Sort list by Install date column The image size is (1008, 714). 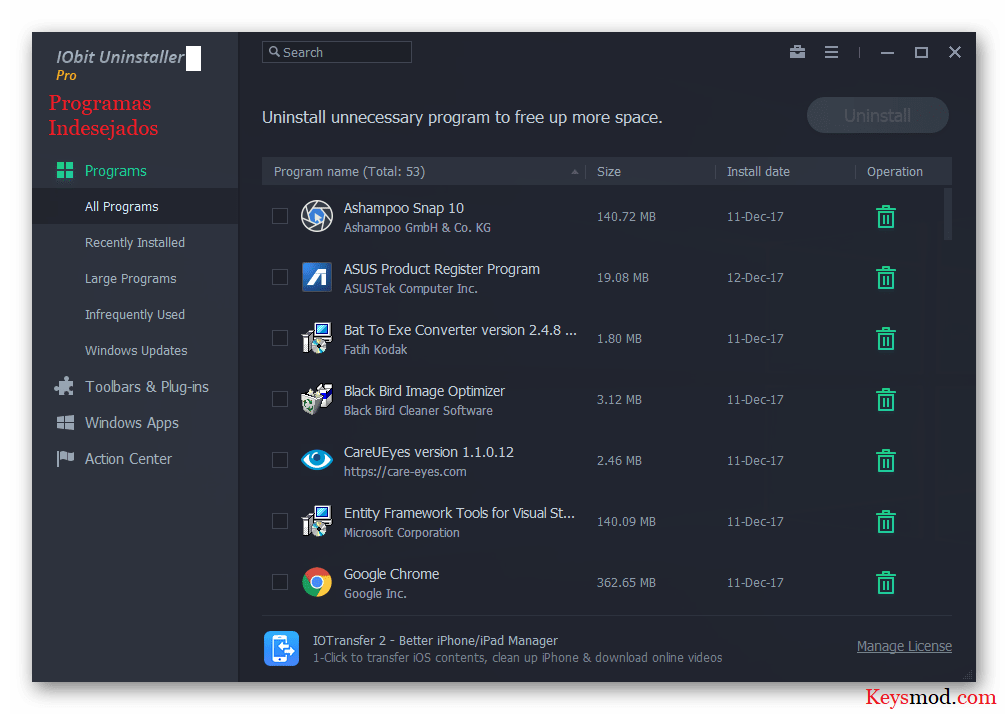(x=758, y=172)
